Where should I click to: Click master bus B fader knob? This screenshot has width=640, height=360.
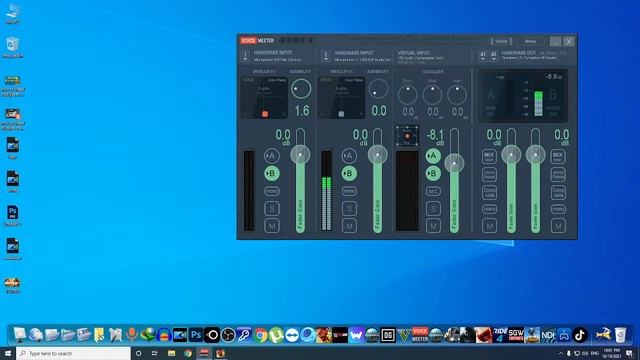(536, 155)
